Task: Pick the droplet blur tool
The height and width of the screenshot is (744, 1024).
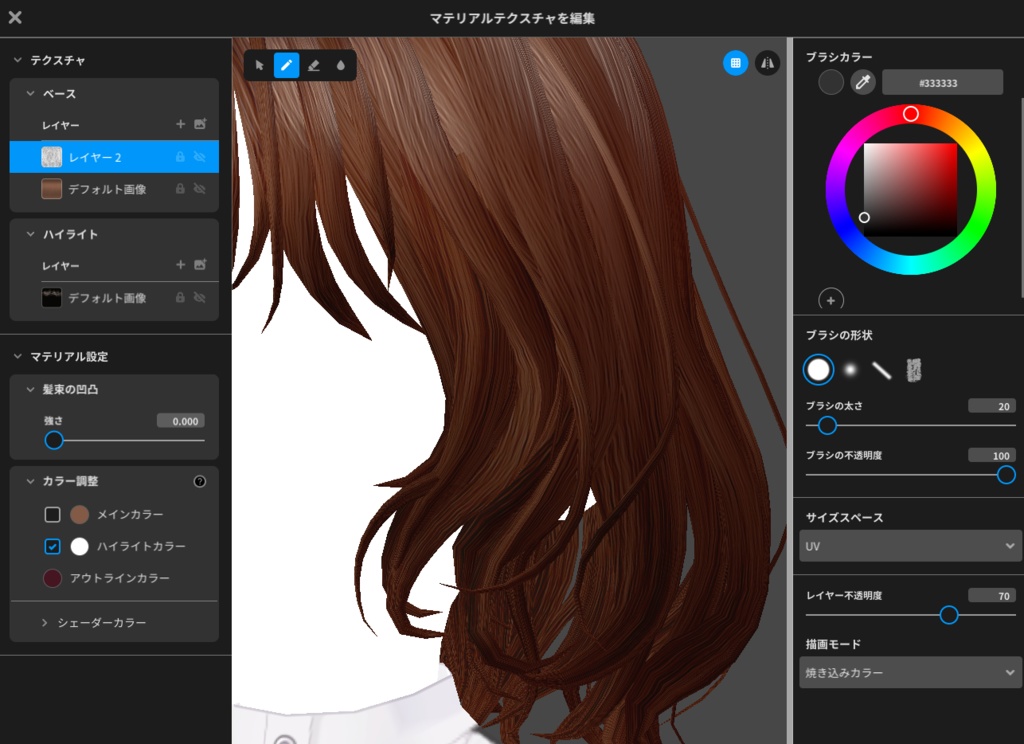Action: click(341, 65)
